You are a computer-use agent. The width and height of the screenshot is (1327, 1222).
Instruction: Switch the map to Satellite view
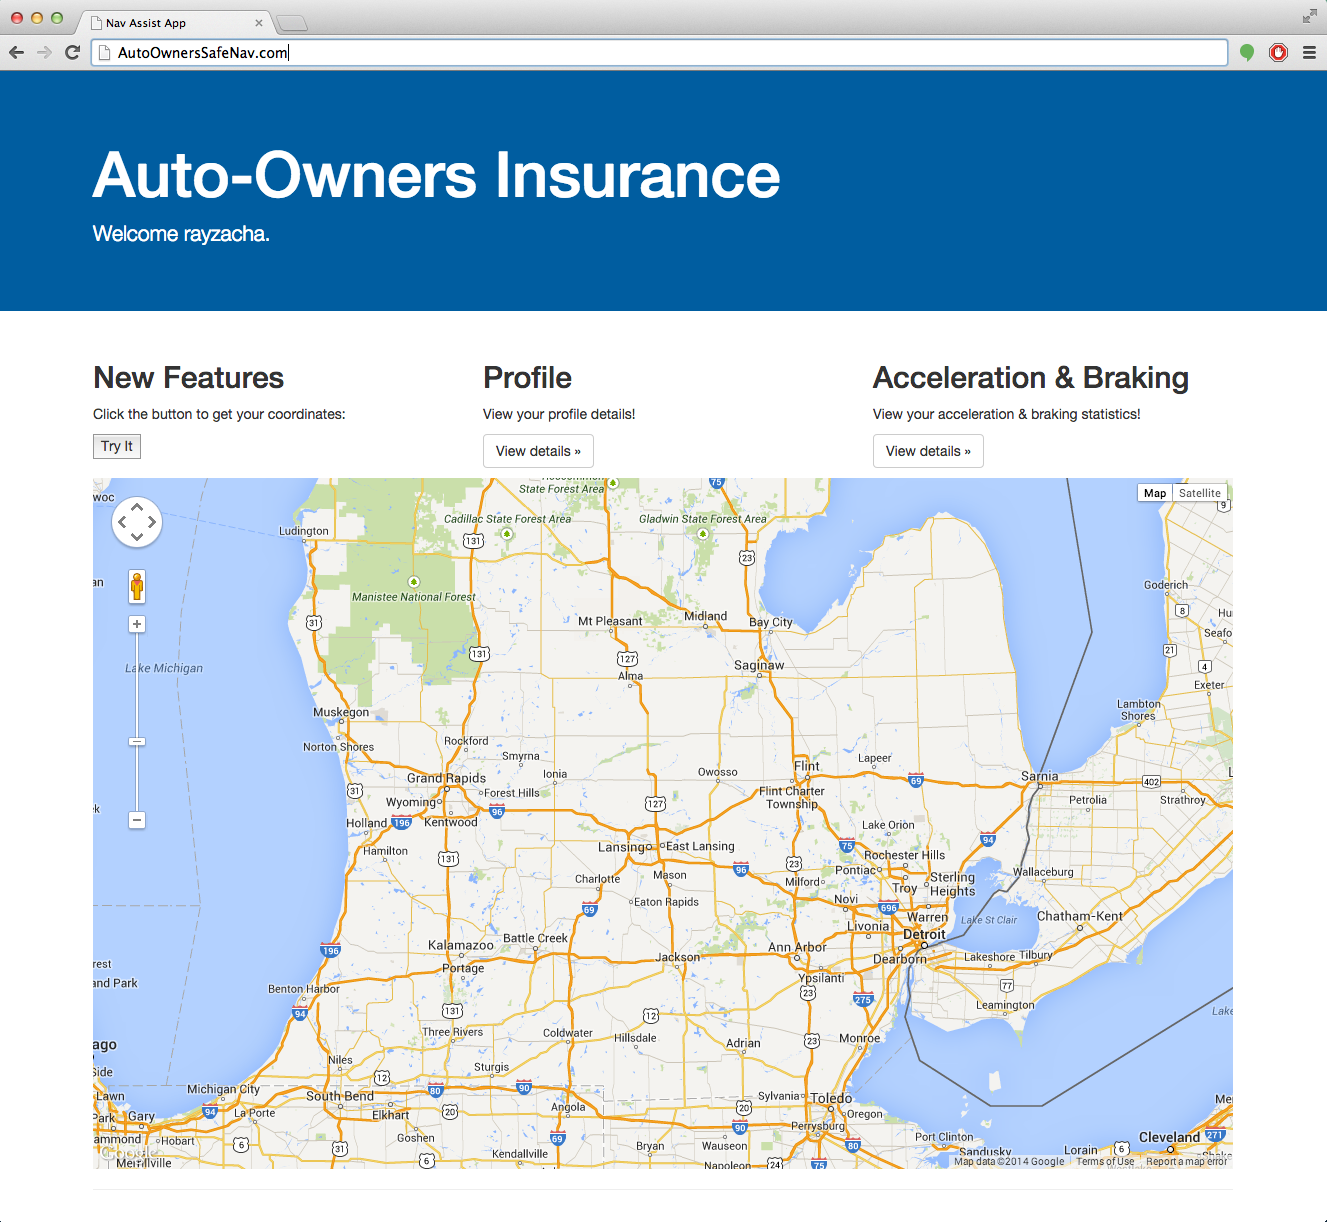(x=1199, y=493)
